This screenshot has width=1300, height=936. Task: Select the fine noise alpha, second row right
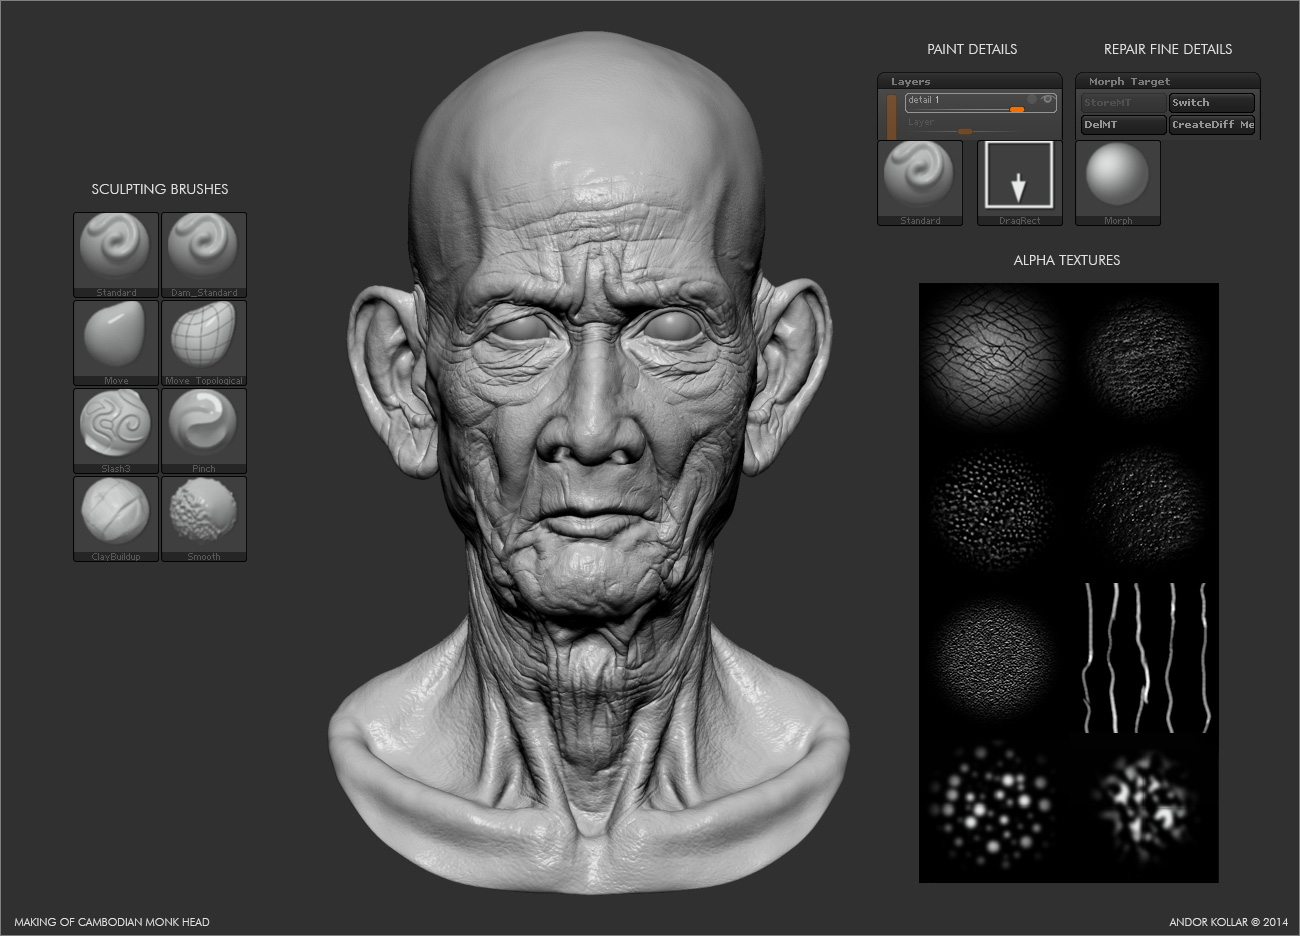click(x=1144, y=507)
